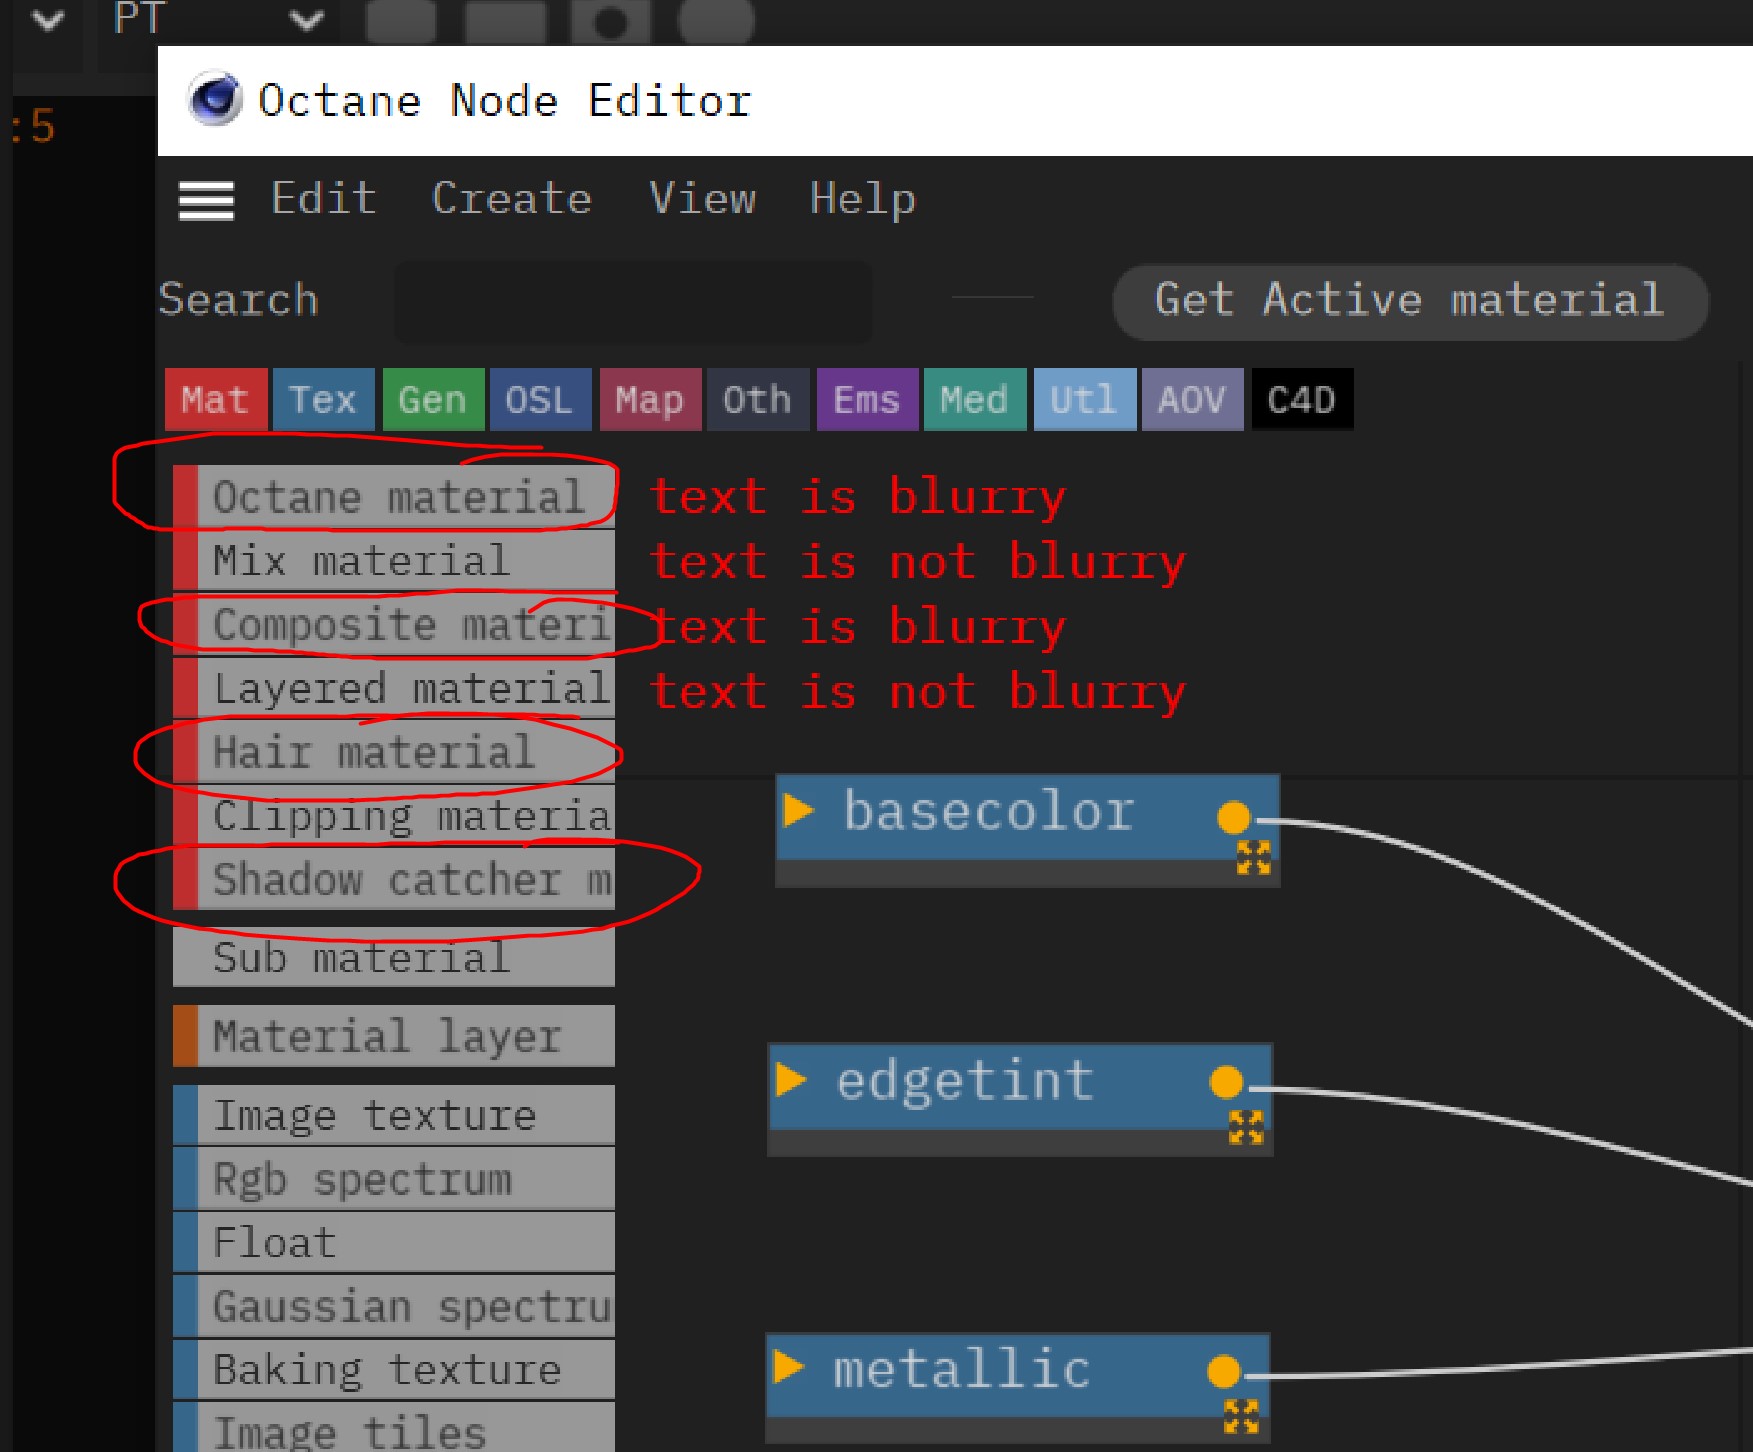Toggle the C4D node filter
Screen dimensions: 1753x1452
[x=1302, y=400]
